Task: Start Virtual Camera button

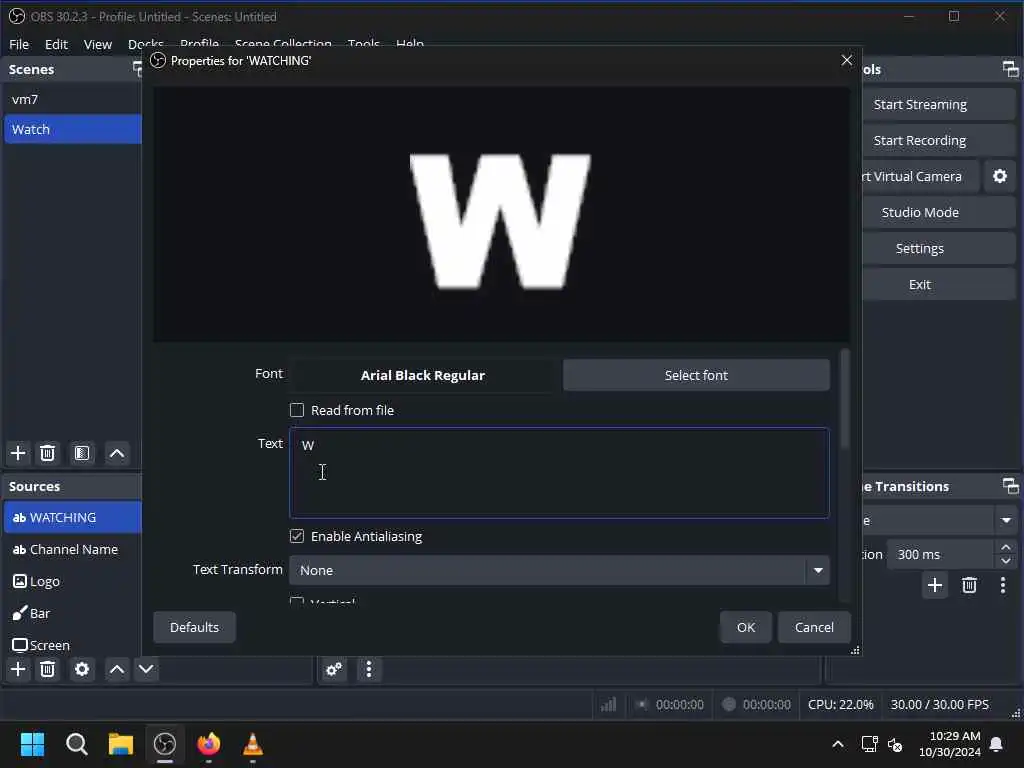Action: (x=920, y=176)
